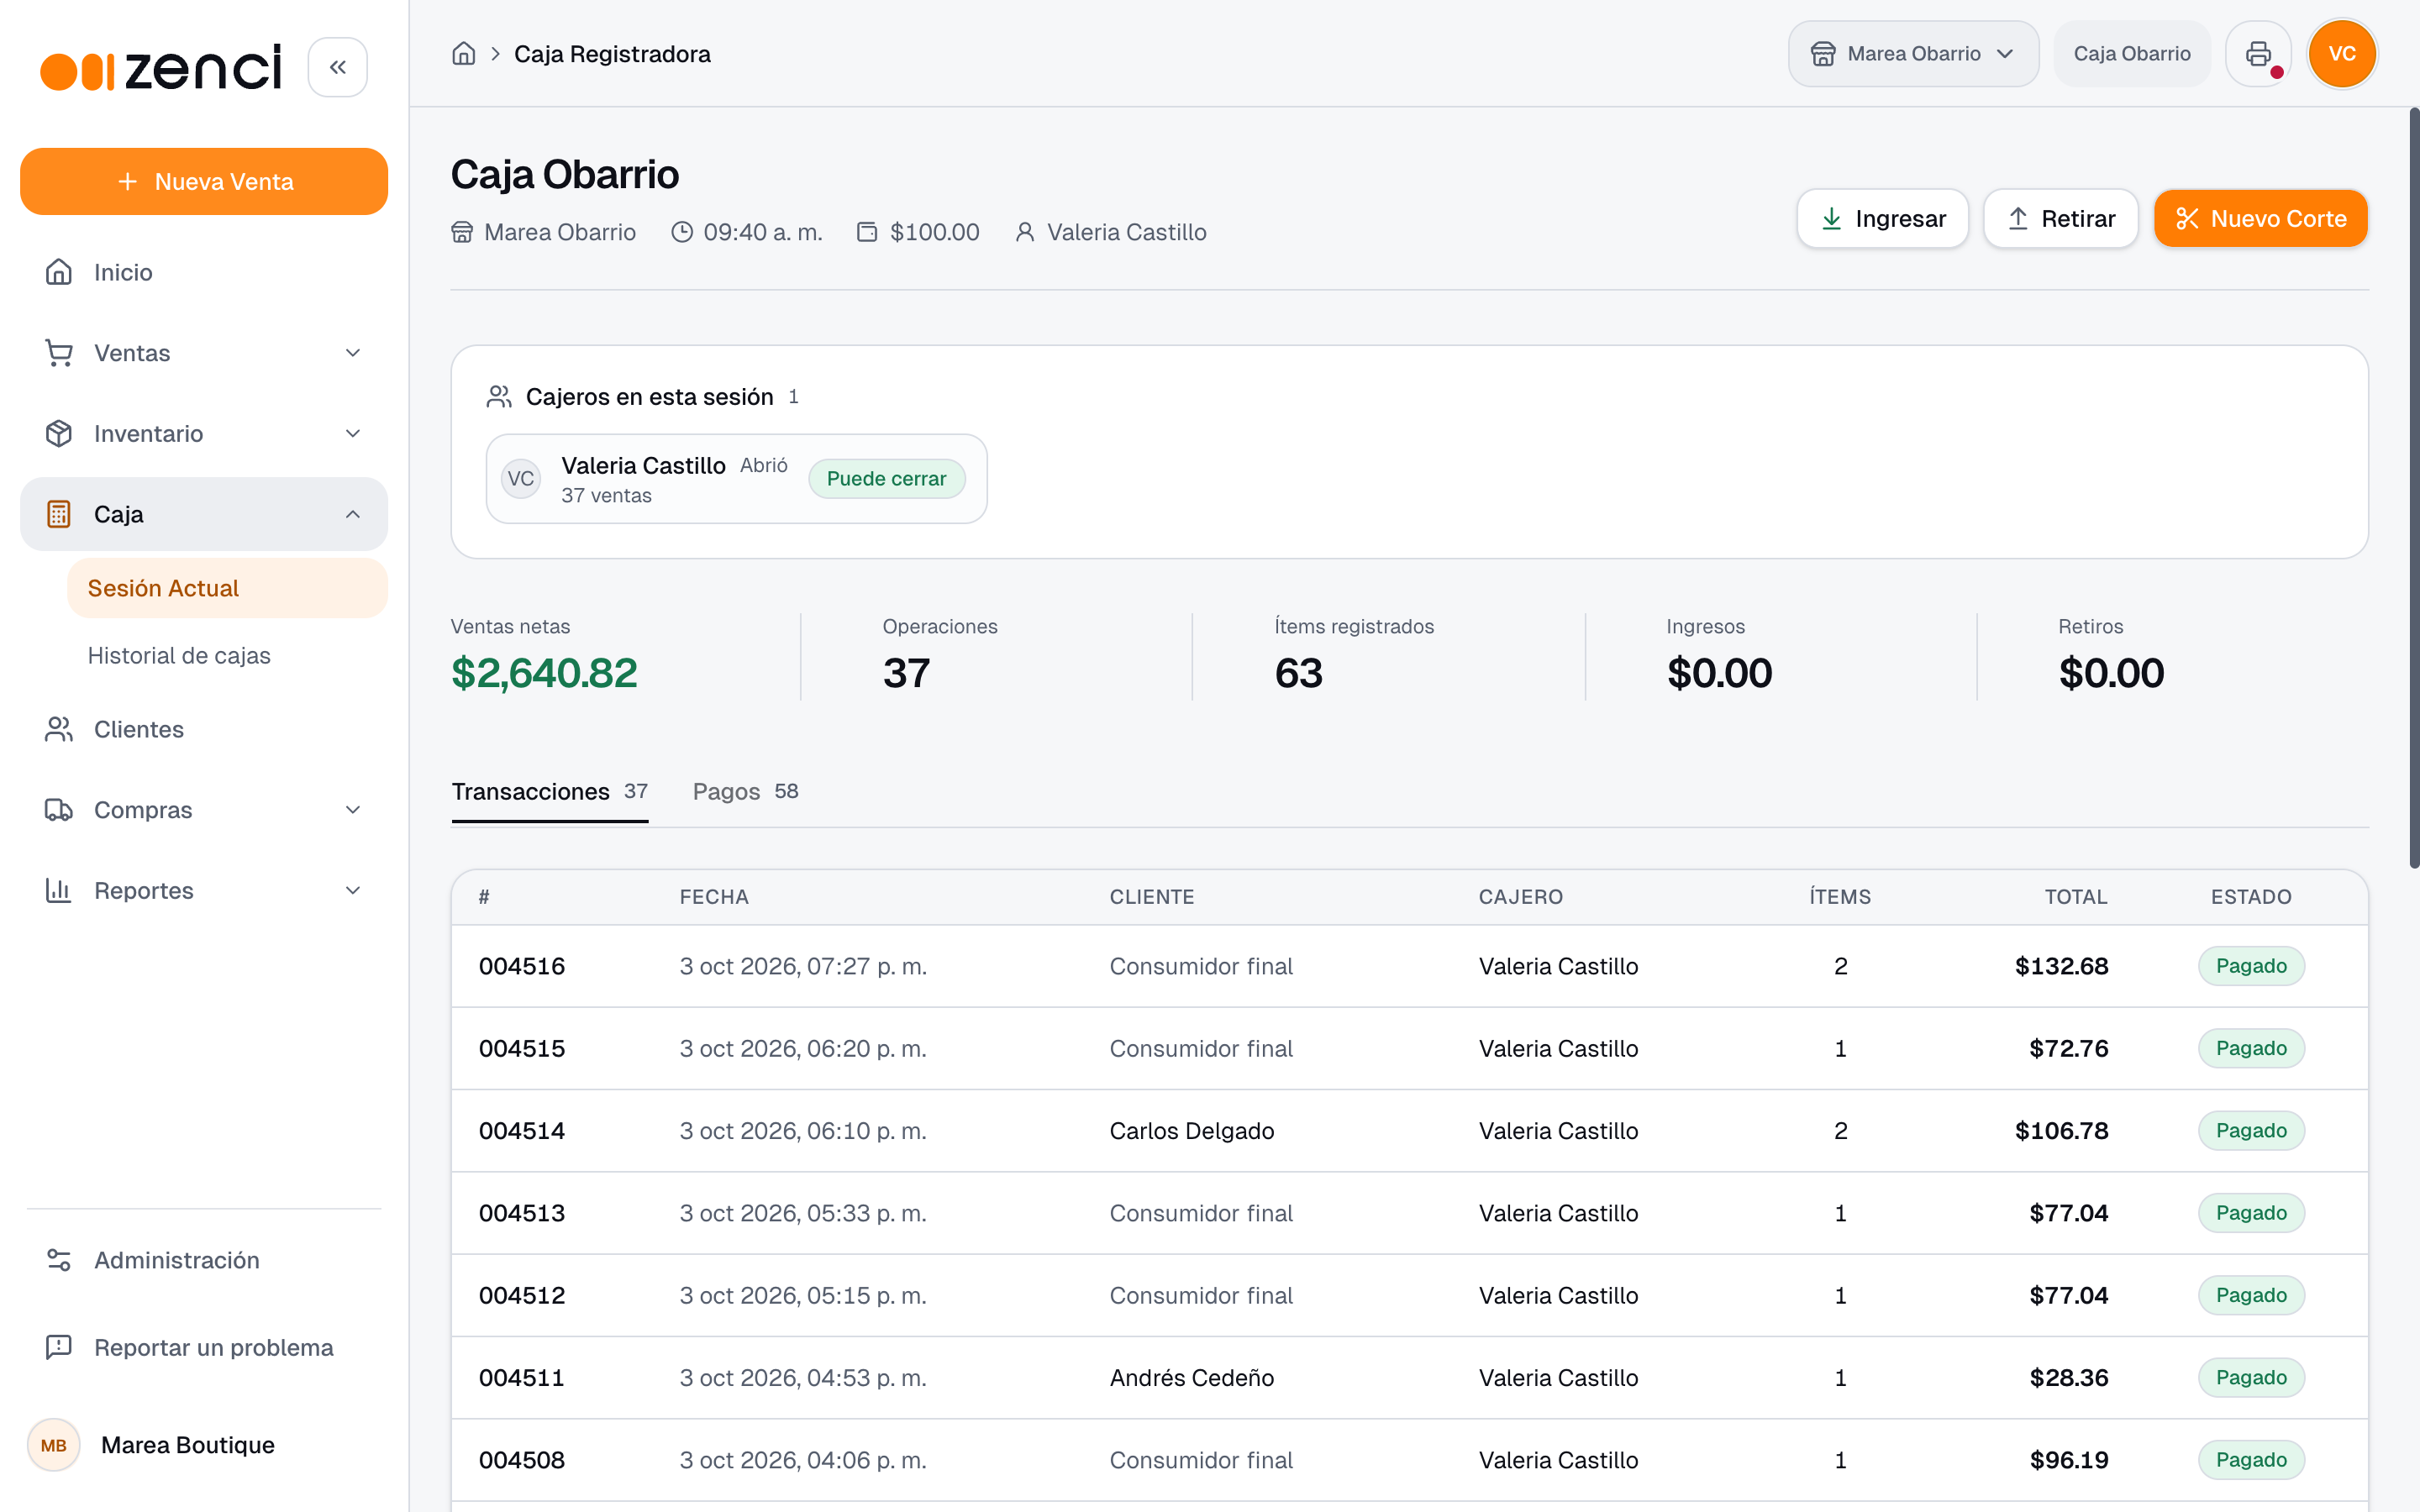Switch to the Pagos tab
2420x1512 pixels.
(x=745, y=791)
